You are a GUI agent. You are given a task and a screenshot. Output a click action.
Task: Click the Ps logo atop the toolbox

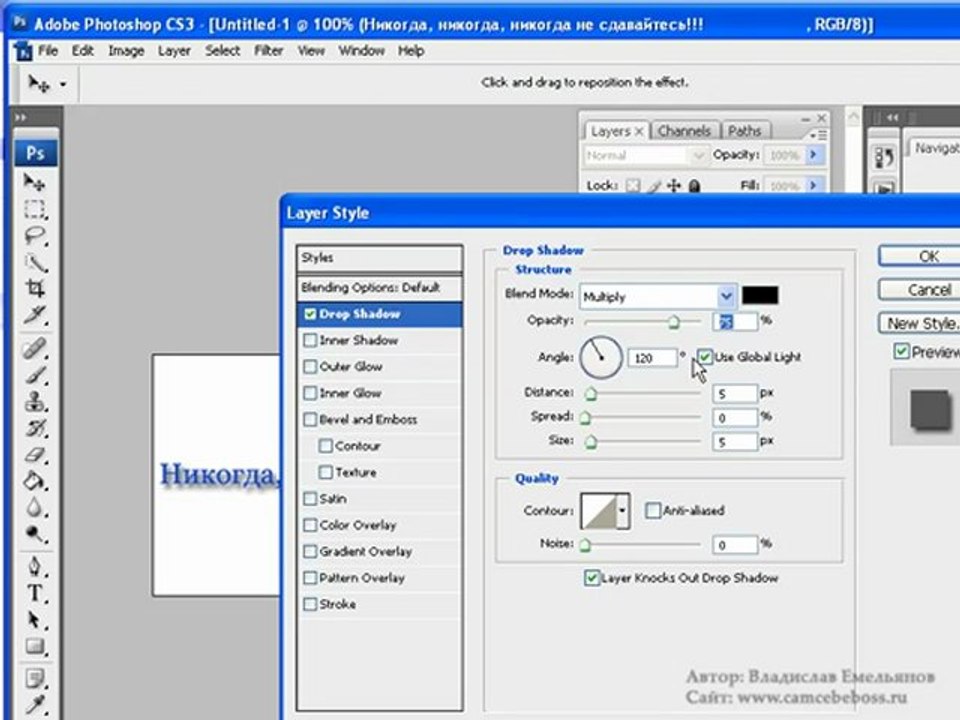pyautogui.click(x=36, y=153)
